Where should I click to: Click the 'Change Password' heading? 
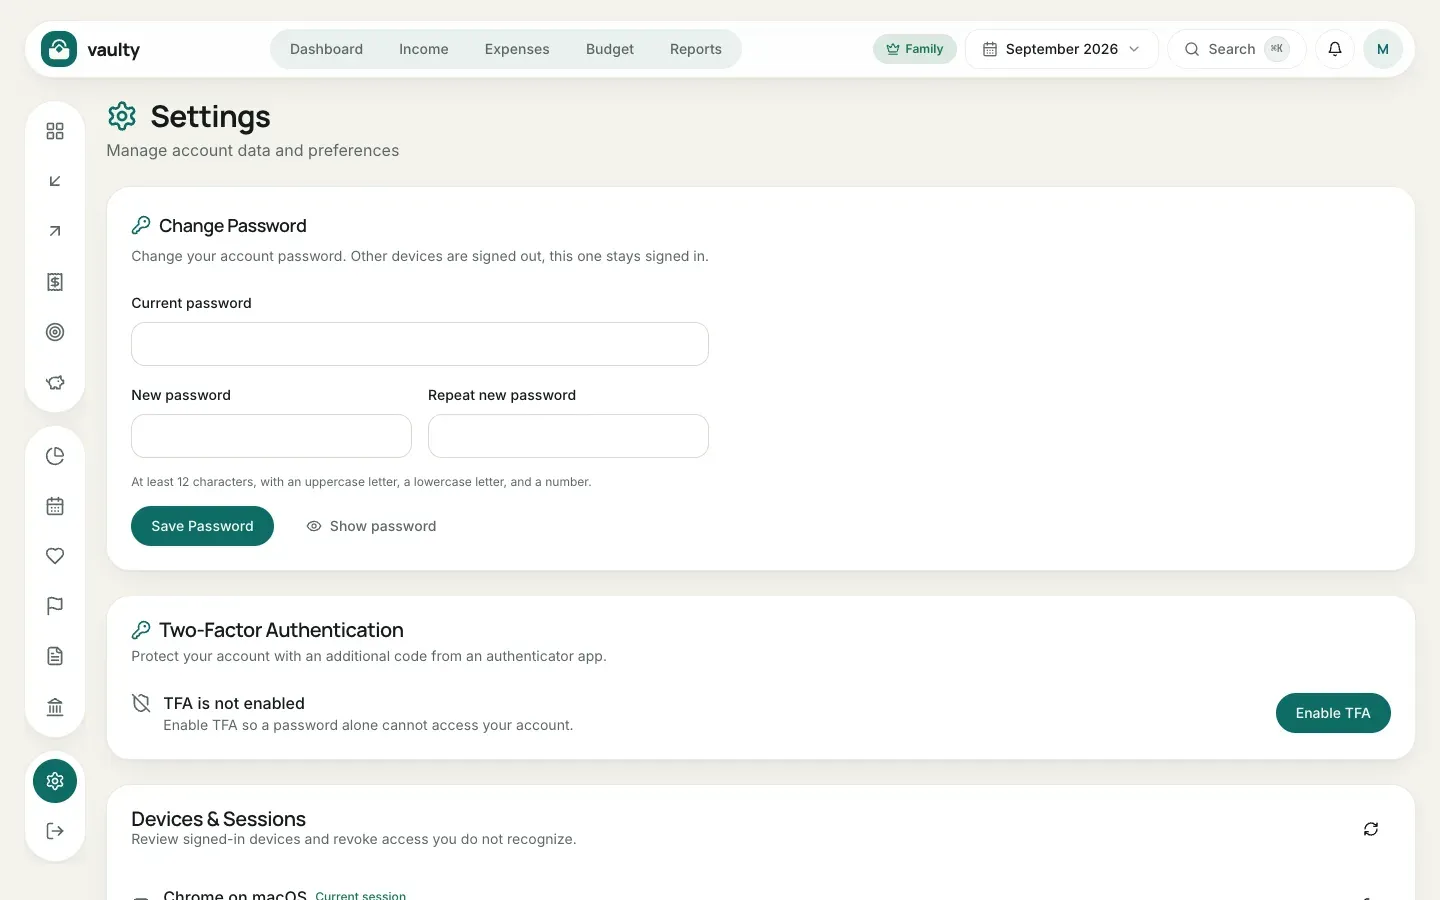(232, 226)
